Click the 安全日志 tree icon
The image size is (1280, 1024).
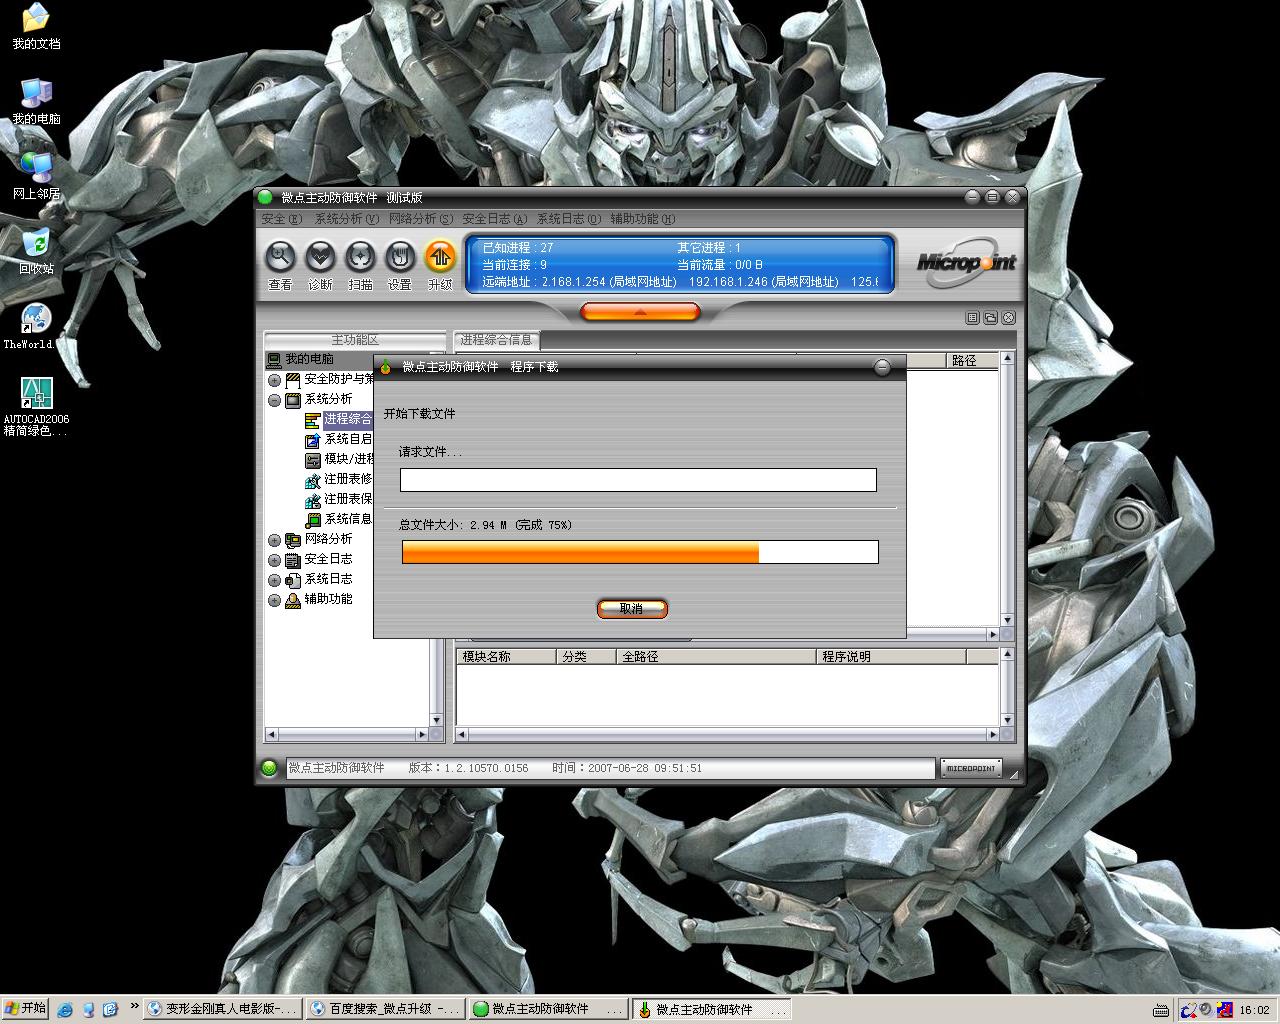293,560
